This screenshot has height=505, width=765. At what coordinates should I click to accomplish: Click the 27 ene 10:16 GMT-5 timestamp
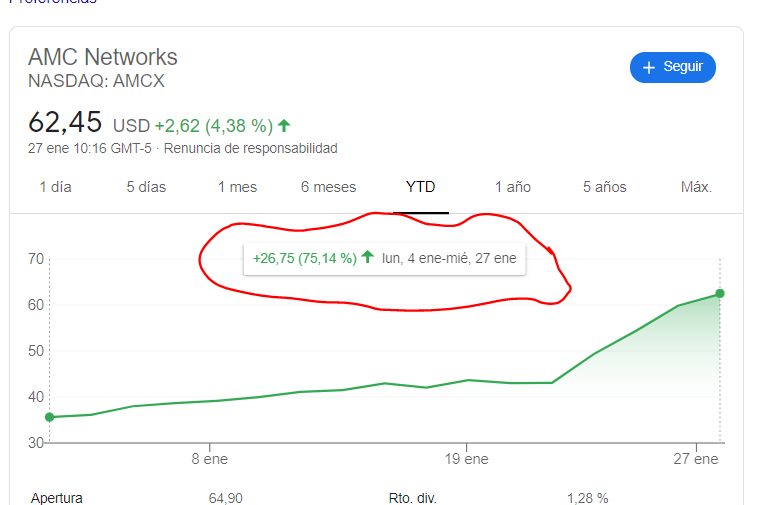pyautogui.click(x=90, y=148)
